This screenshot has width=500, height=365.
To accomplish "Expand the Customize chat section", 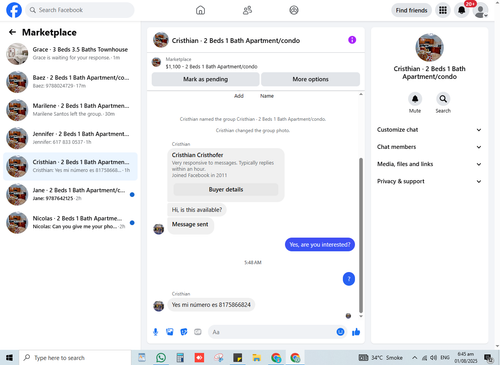I will tap(429, 130).
